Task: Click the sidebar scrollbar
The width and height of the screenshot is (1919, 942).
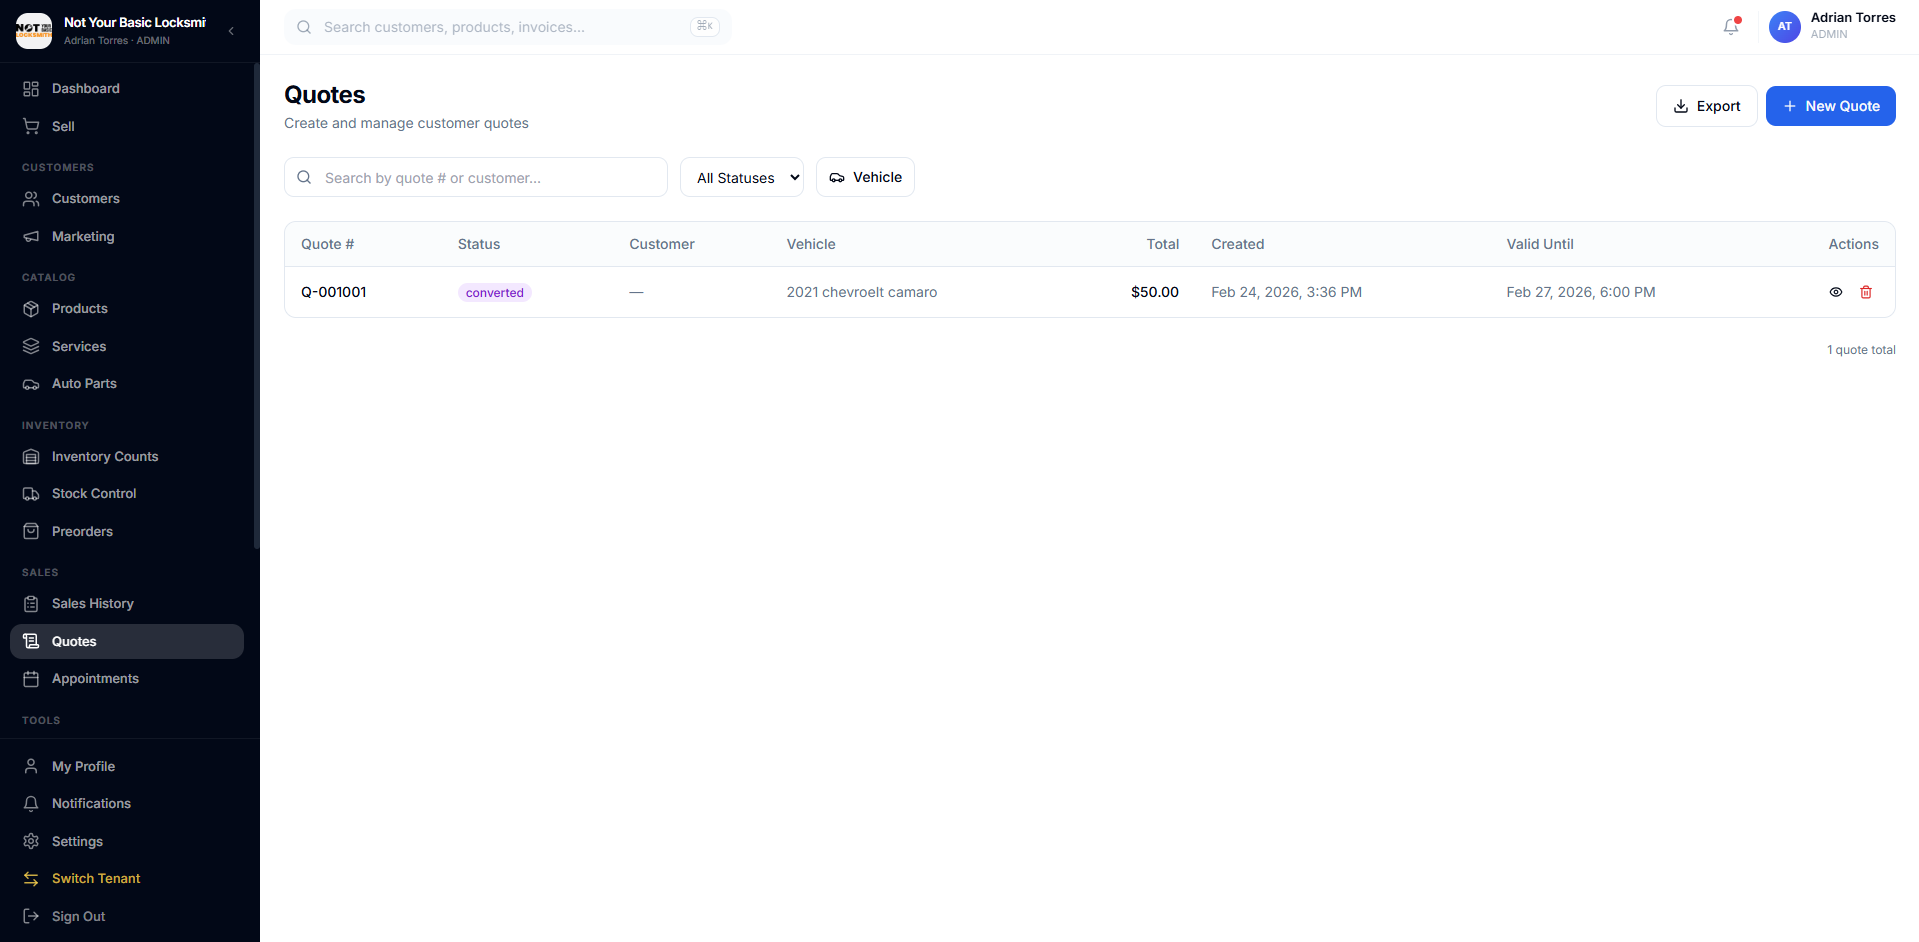Action: point(256,305)
